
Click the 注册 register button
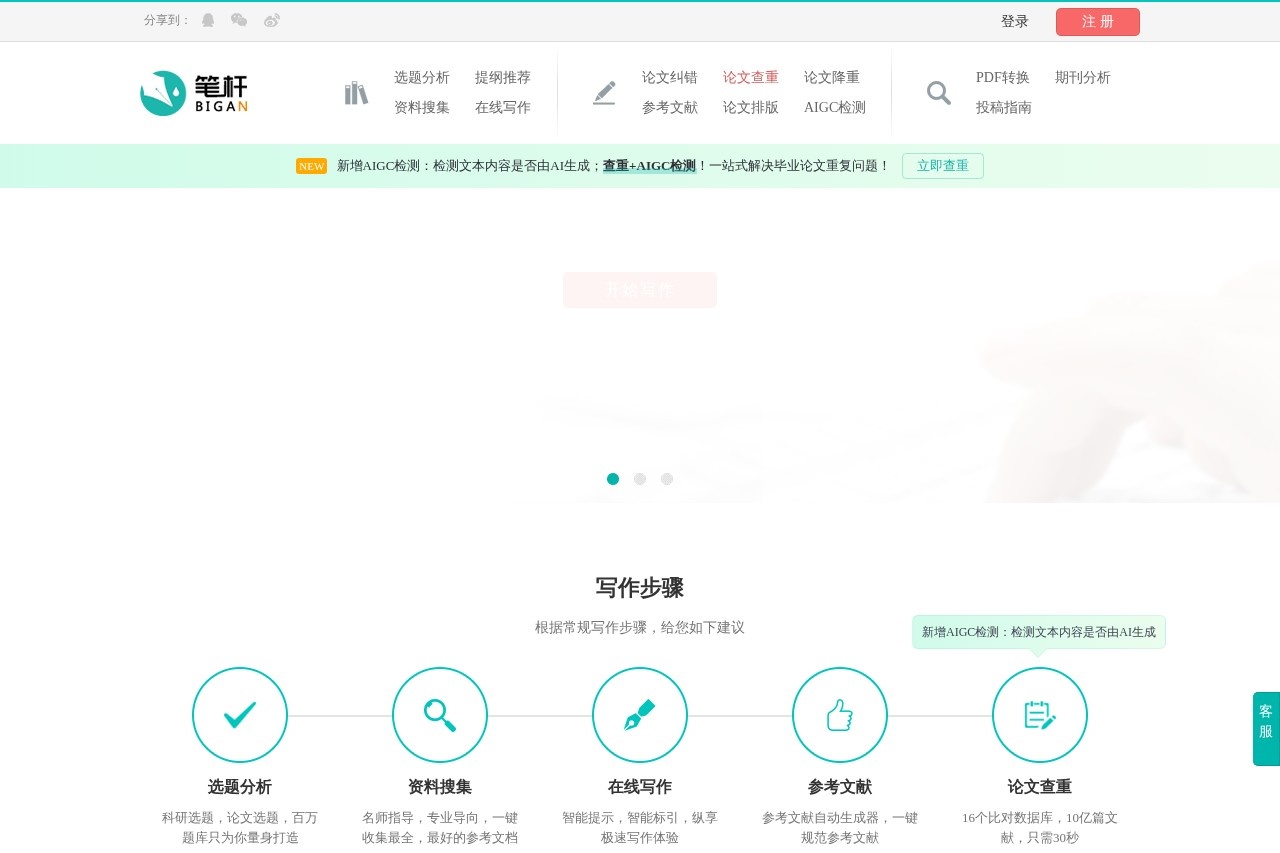pyautogui.click(x=1097, y=21)
